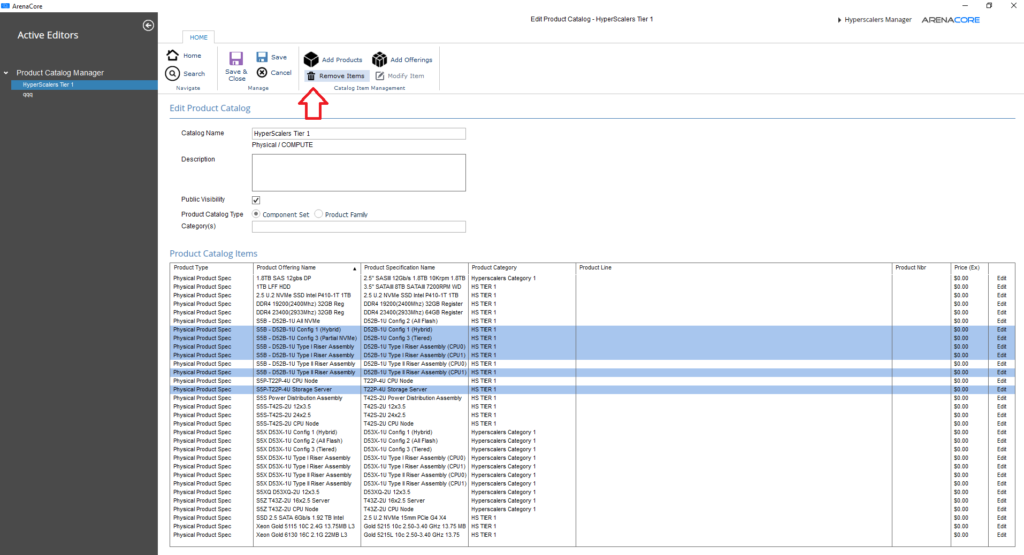Click Product Line column header

(x=733, y=268)
